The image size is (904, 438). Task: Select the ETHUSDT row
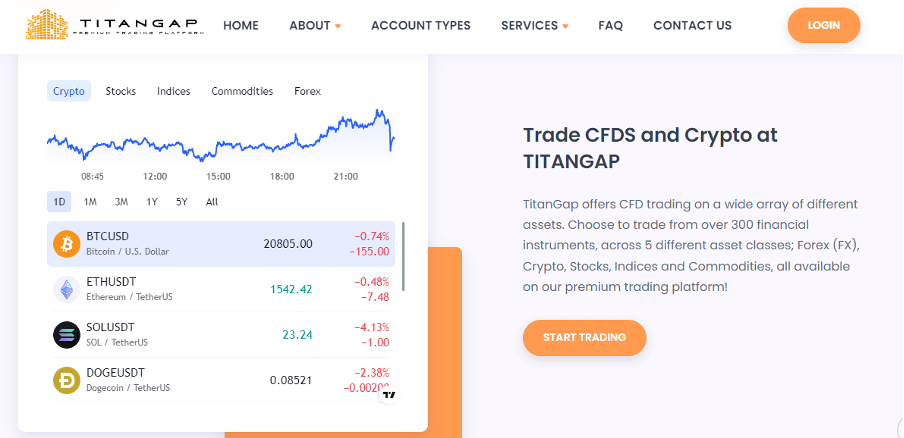tap(221, 289)
